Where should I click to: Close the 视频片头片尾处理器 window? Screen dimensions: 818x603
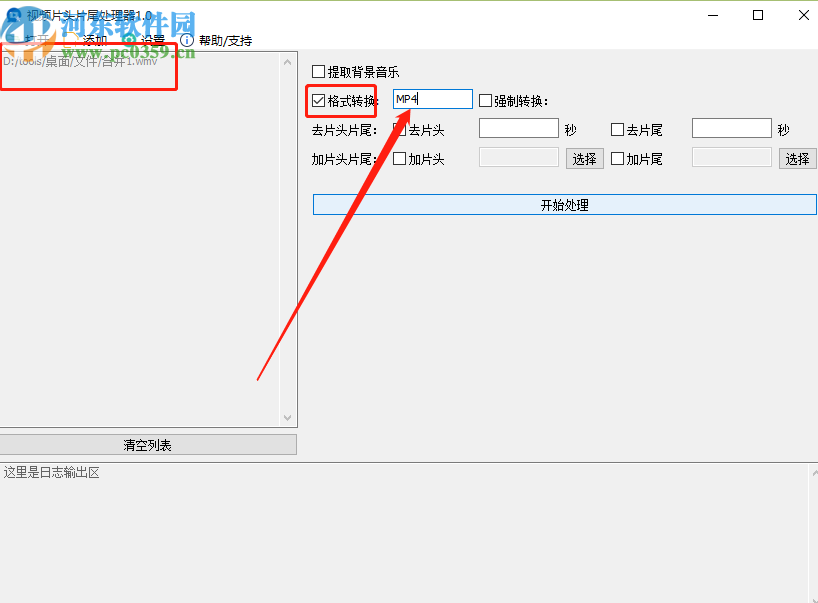803,16
